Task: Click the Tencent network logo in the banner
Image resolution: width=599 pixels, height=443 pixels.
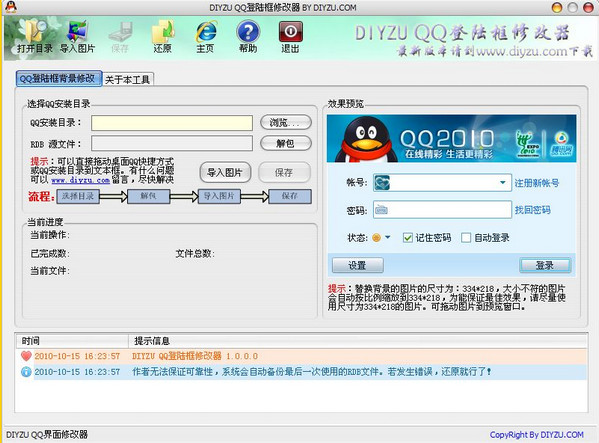Action: [561, 143]
